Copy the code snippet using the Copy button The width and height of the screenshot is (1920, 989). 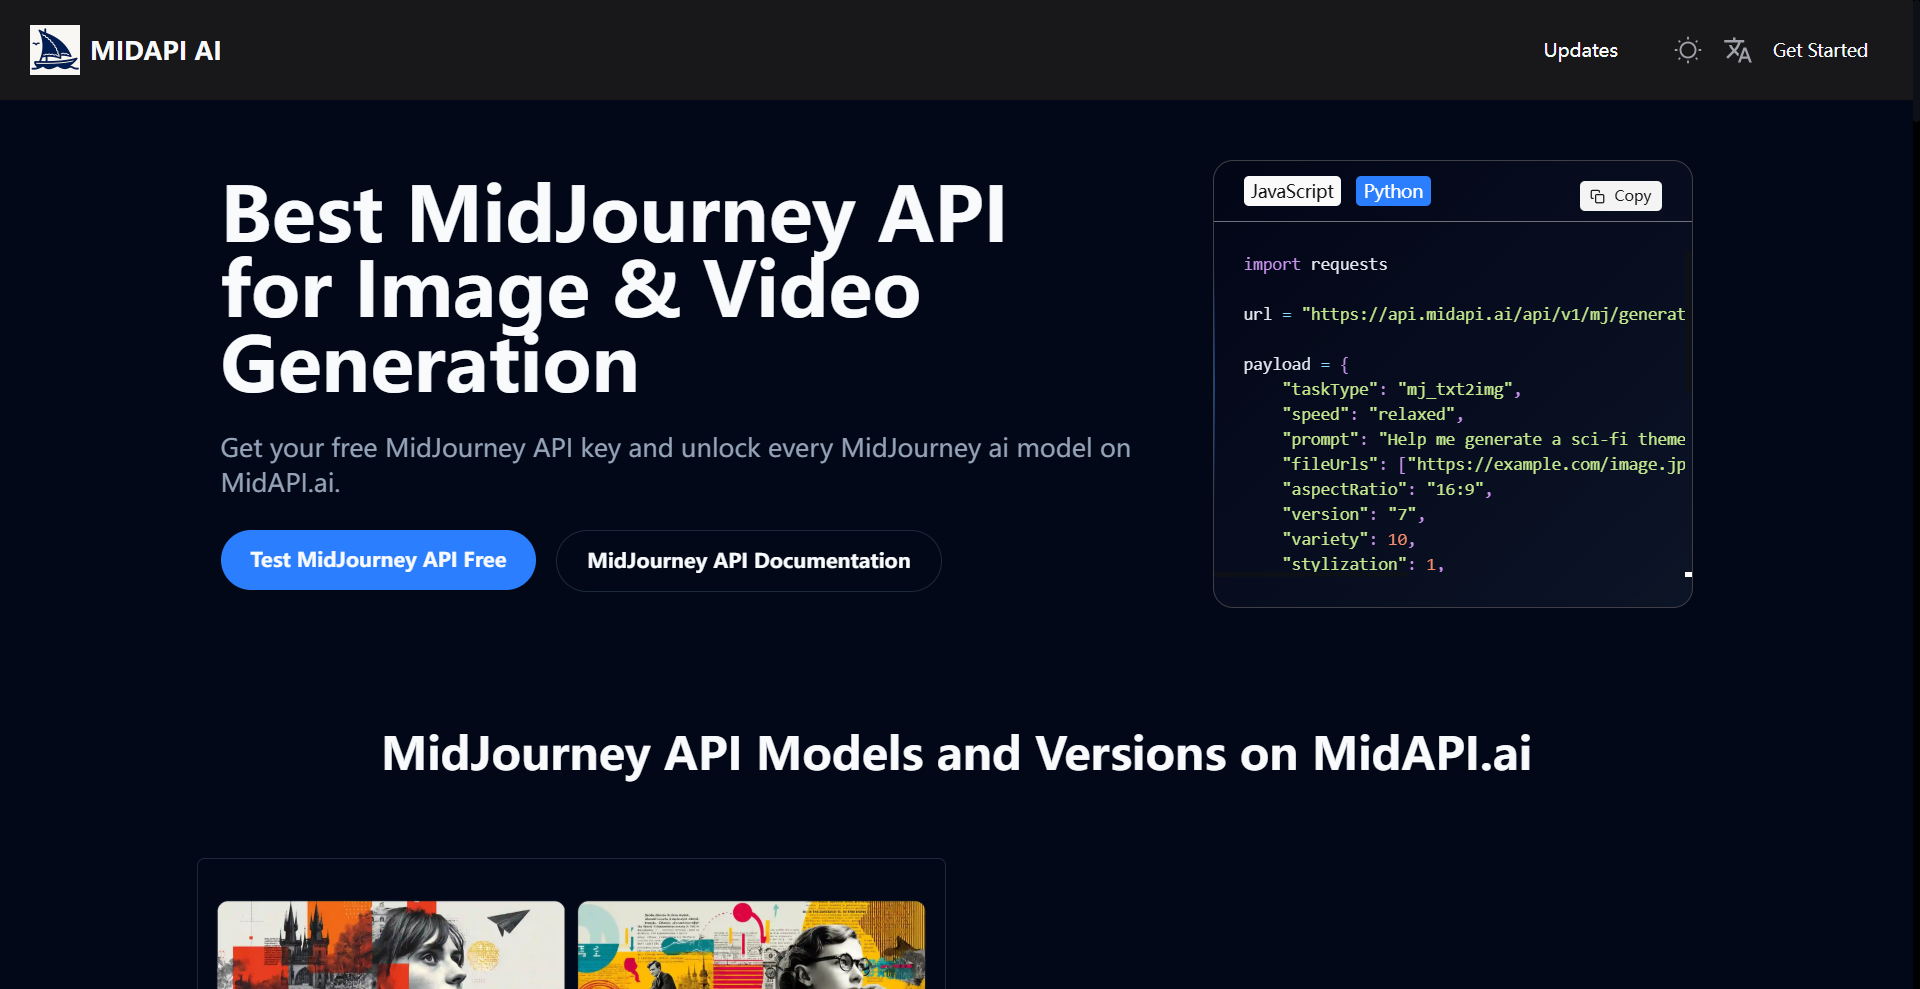point(1620,196)
